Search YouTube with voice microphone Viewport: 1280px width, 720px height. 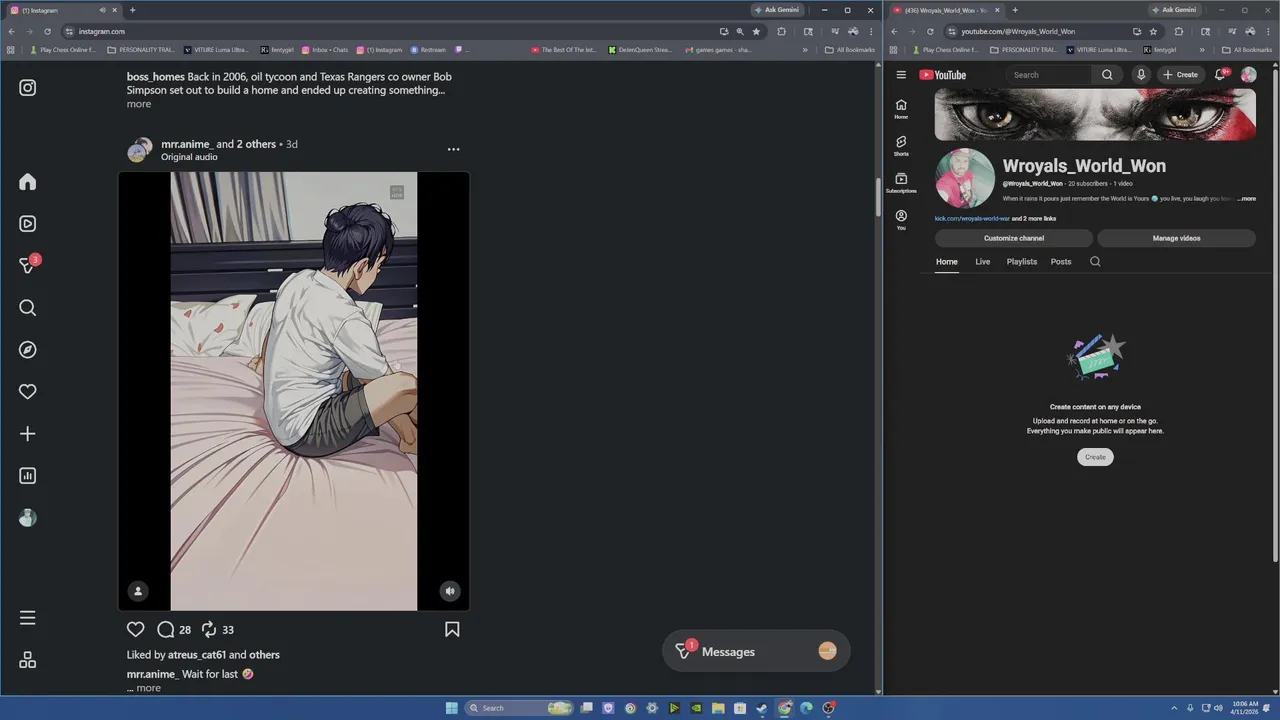point(1141,75)
